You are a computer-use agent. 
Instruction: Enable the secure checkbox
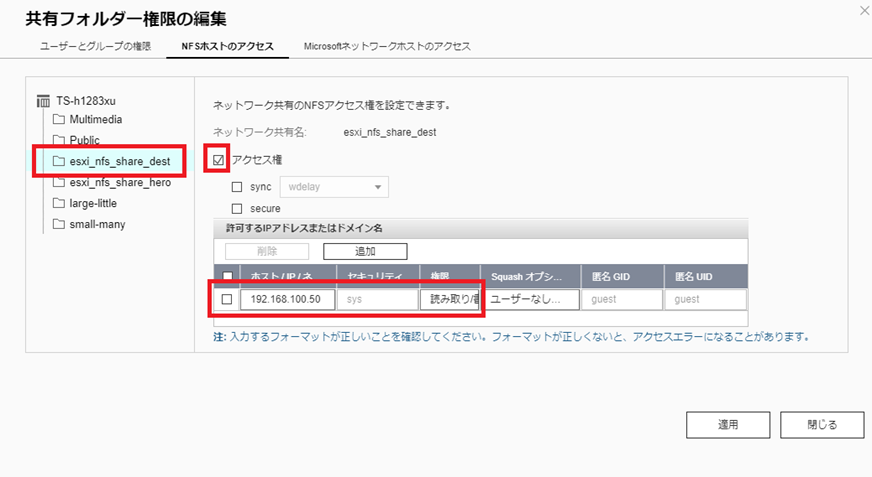click(x=237, y=209)
